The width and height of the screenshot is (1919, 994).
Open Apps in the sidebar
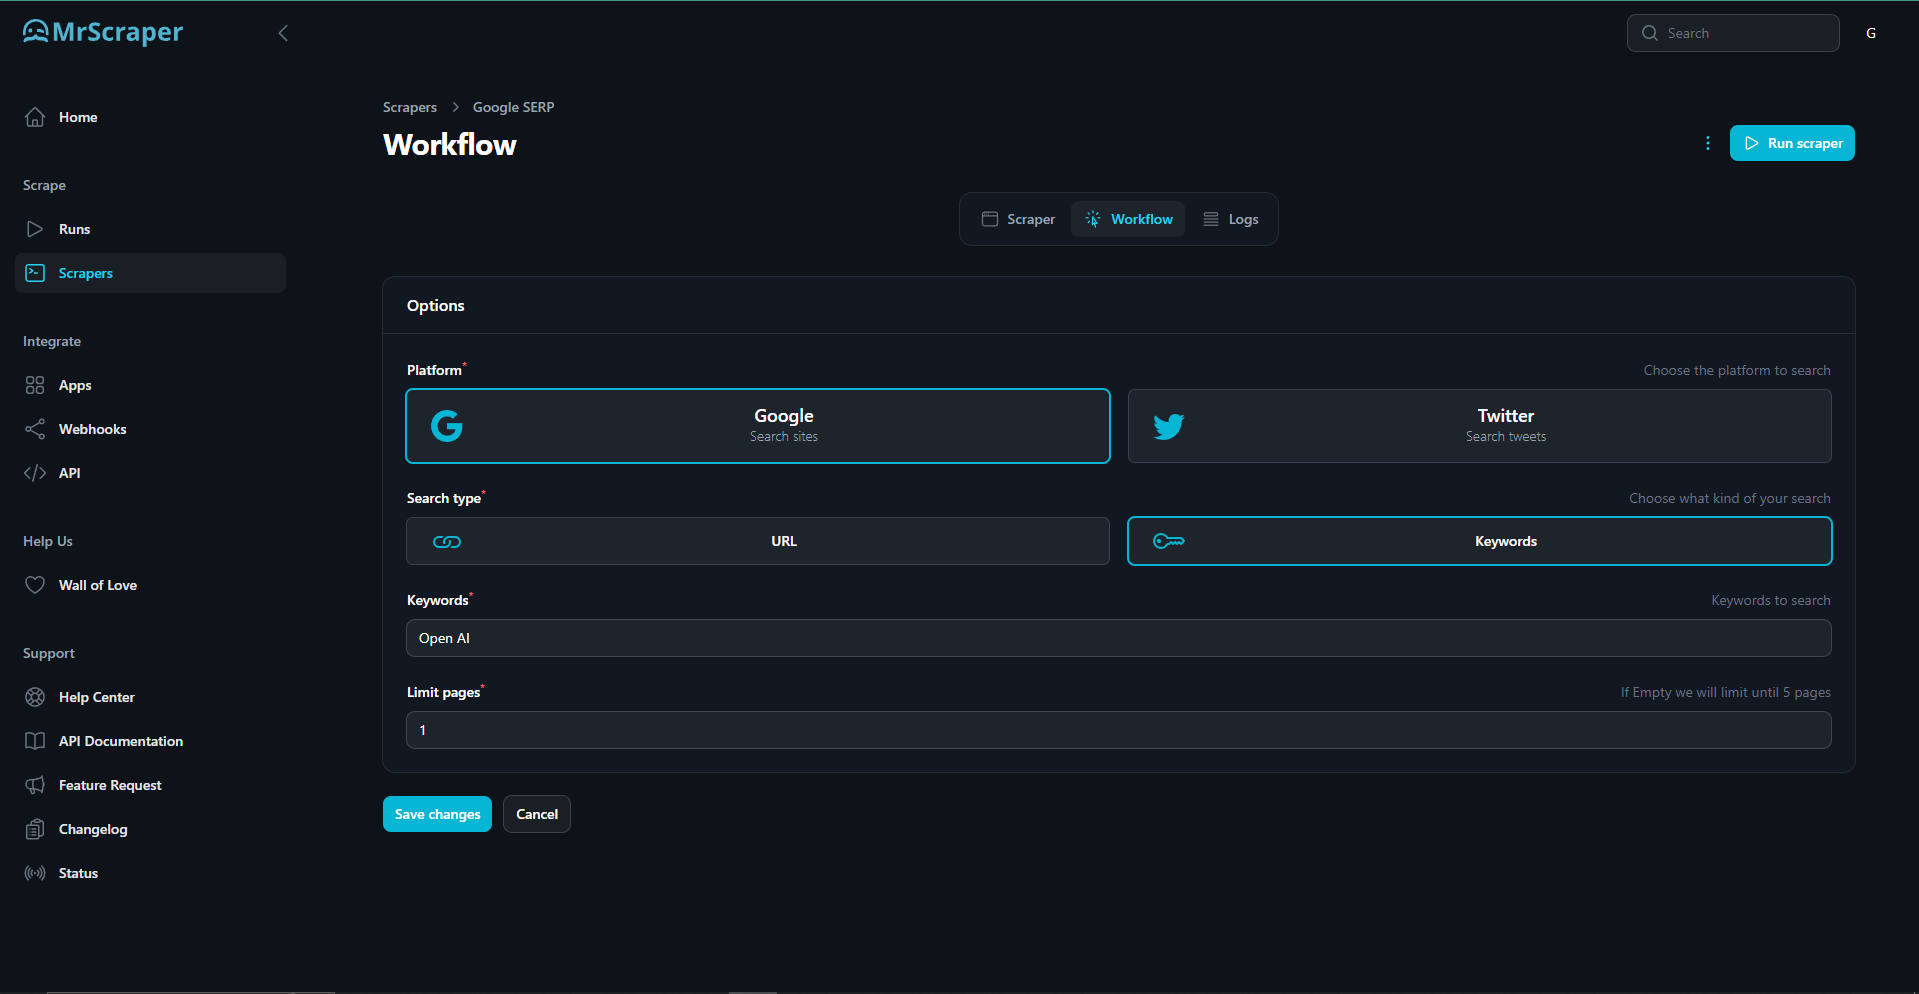click(150, 385)
